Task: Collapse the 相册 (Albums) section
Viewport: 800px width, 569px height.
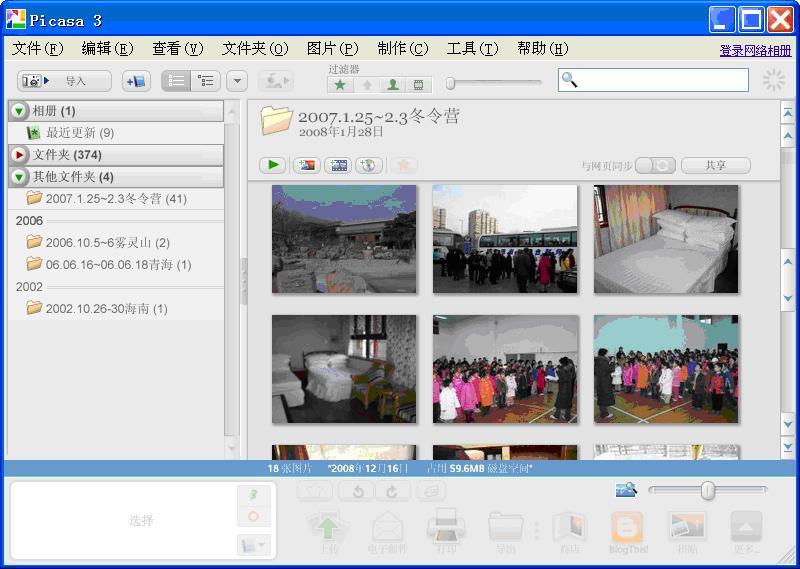Action: pos(19,111)
